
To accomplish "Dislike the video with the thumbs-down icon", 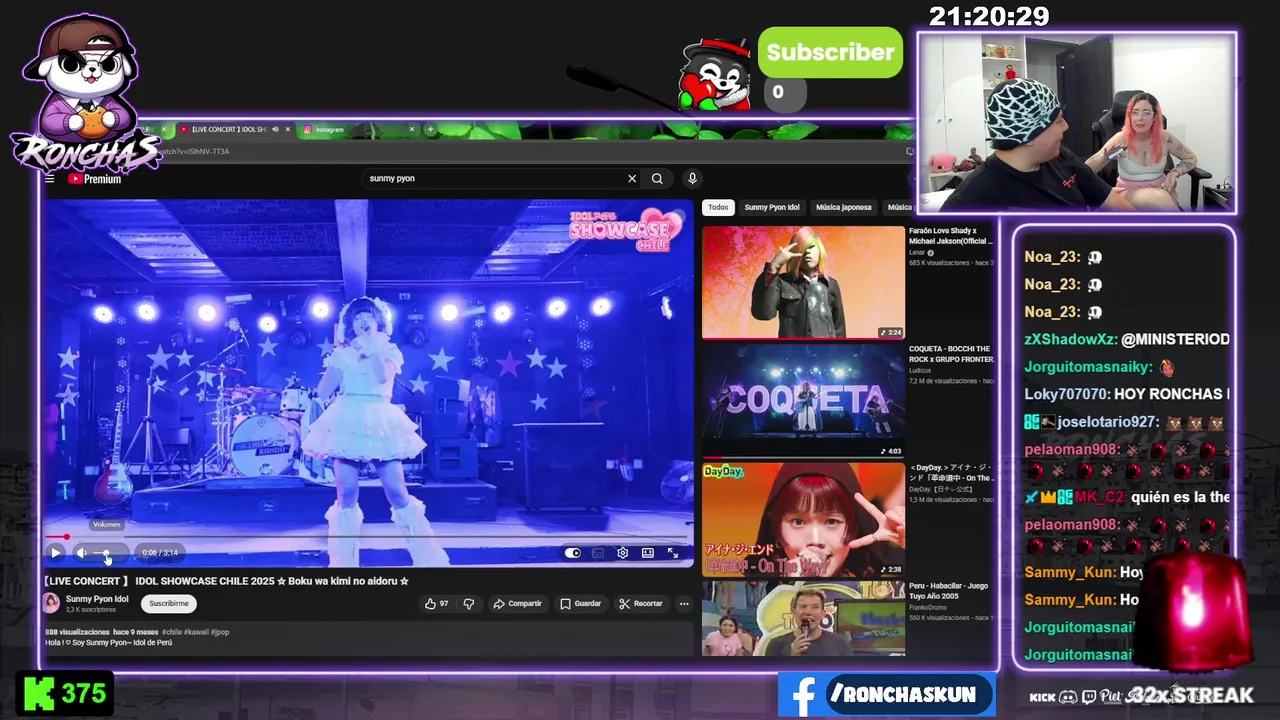I will pos(468,603).
